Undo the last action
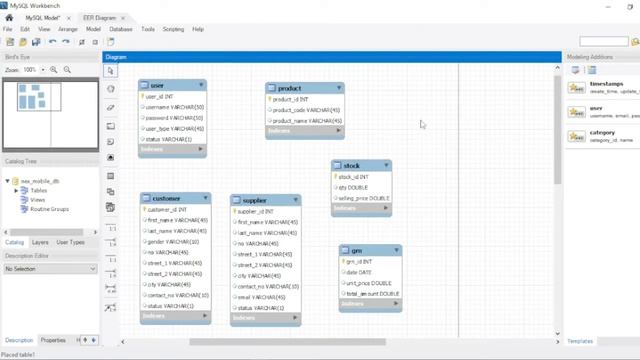 (x=52, y=42)
